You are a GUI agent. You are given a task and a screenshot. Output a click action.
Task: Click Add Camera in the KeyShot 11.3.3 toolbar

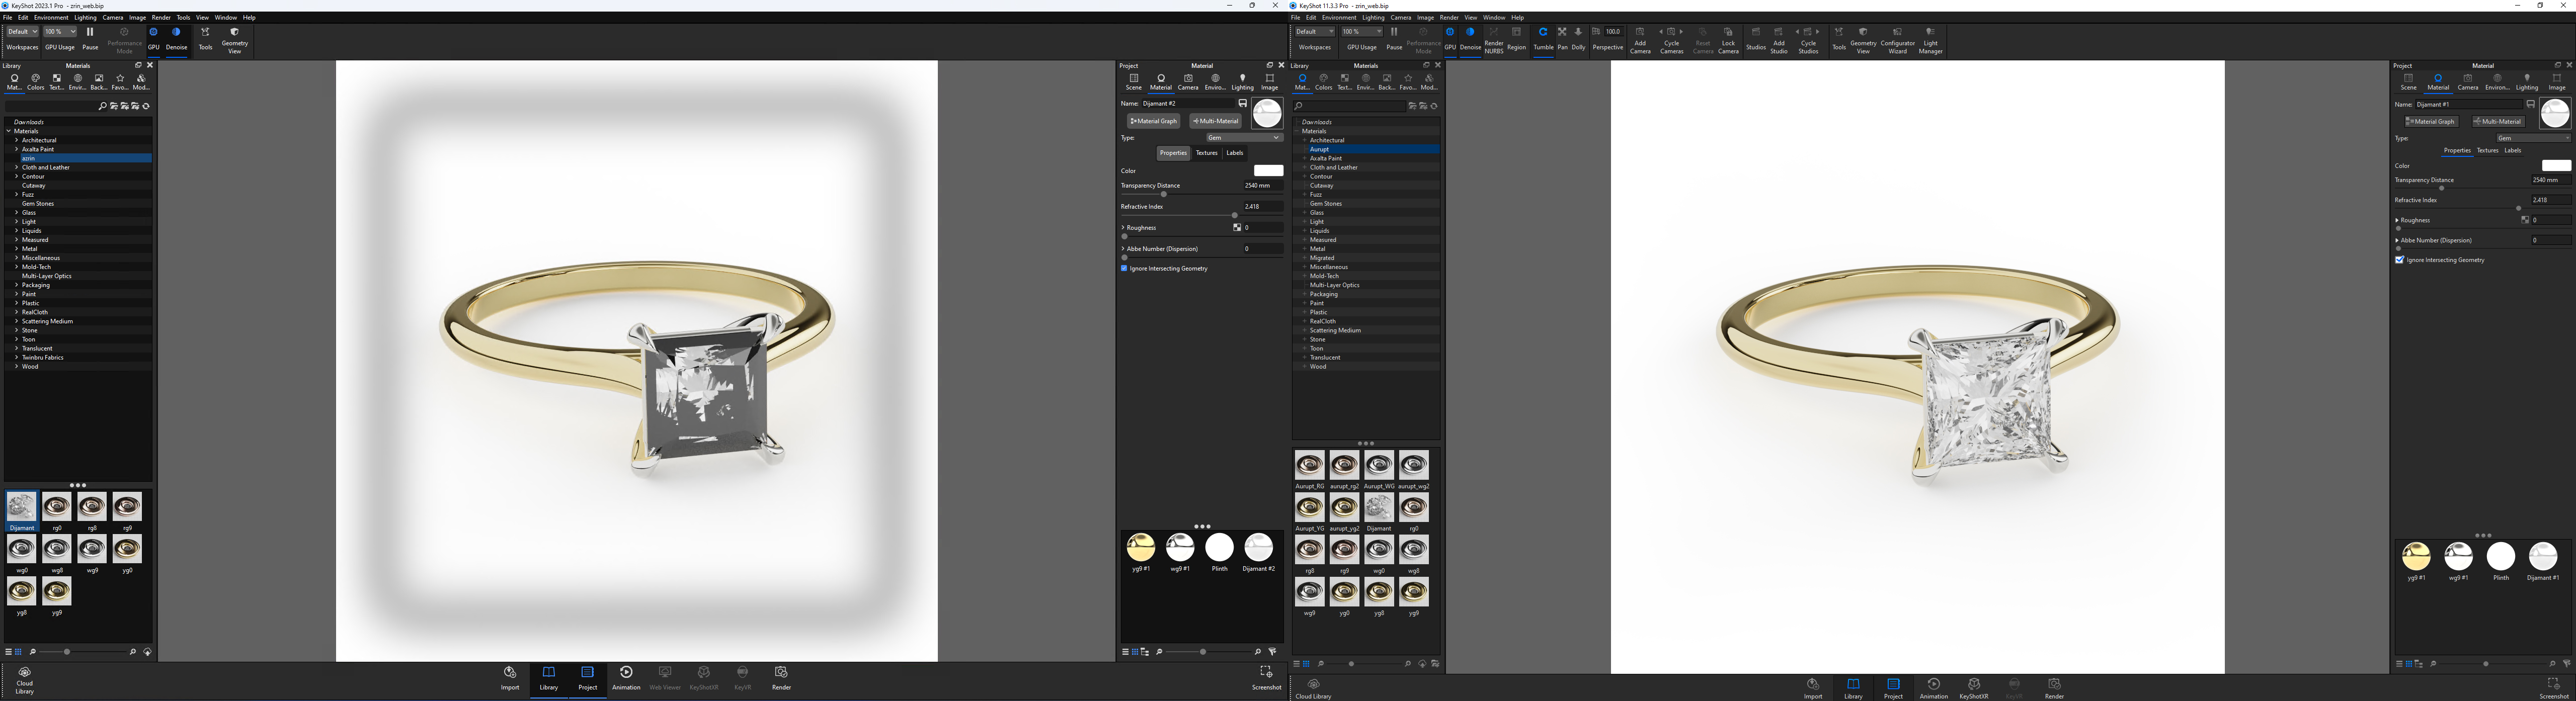click(x=1640, y=39)
